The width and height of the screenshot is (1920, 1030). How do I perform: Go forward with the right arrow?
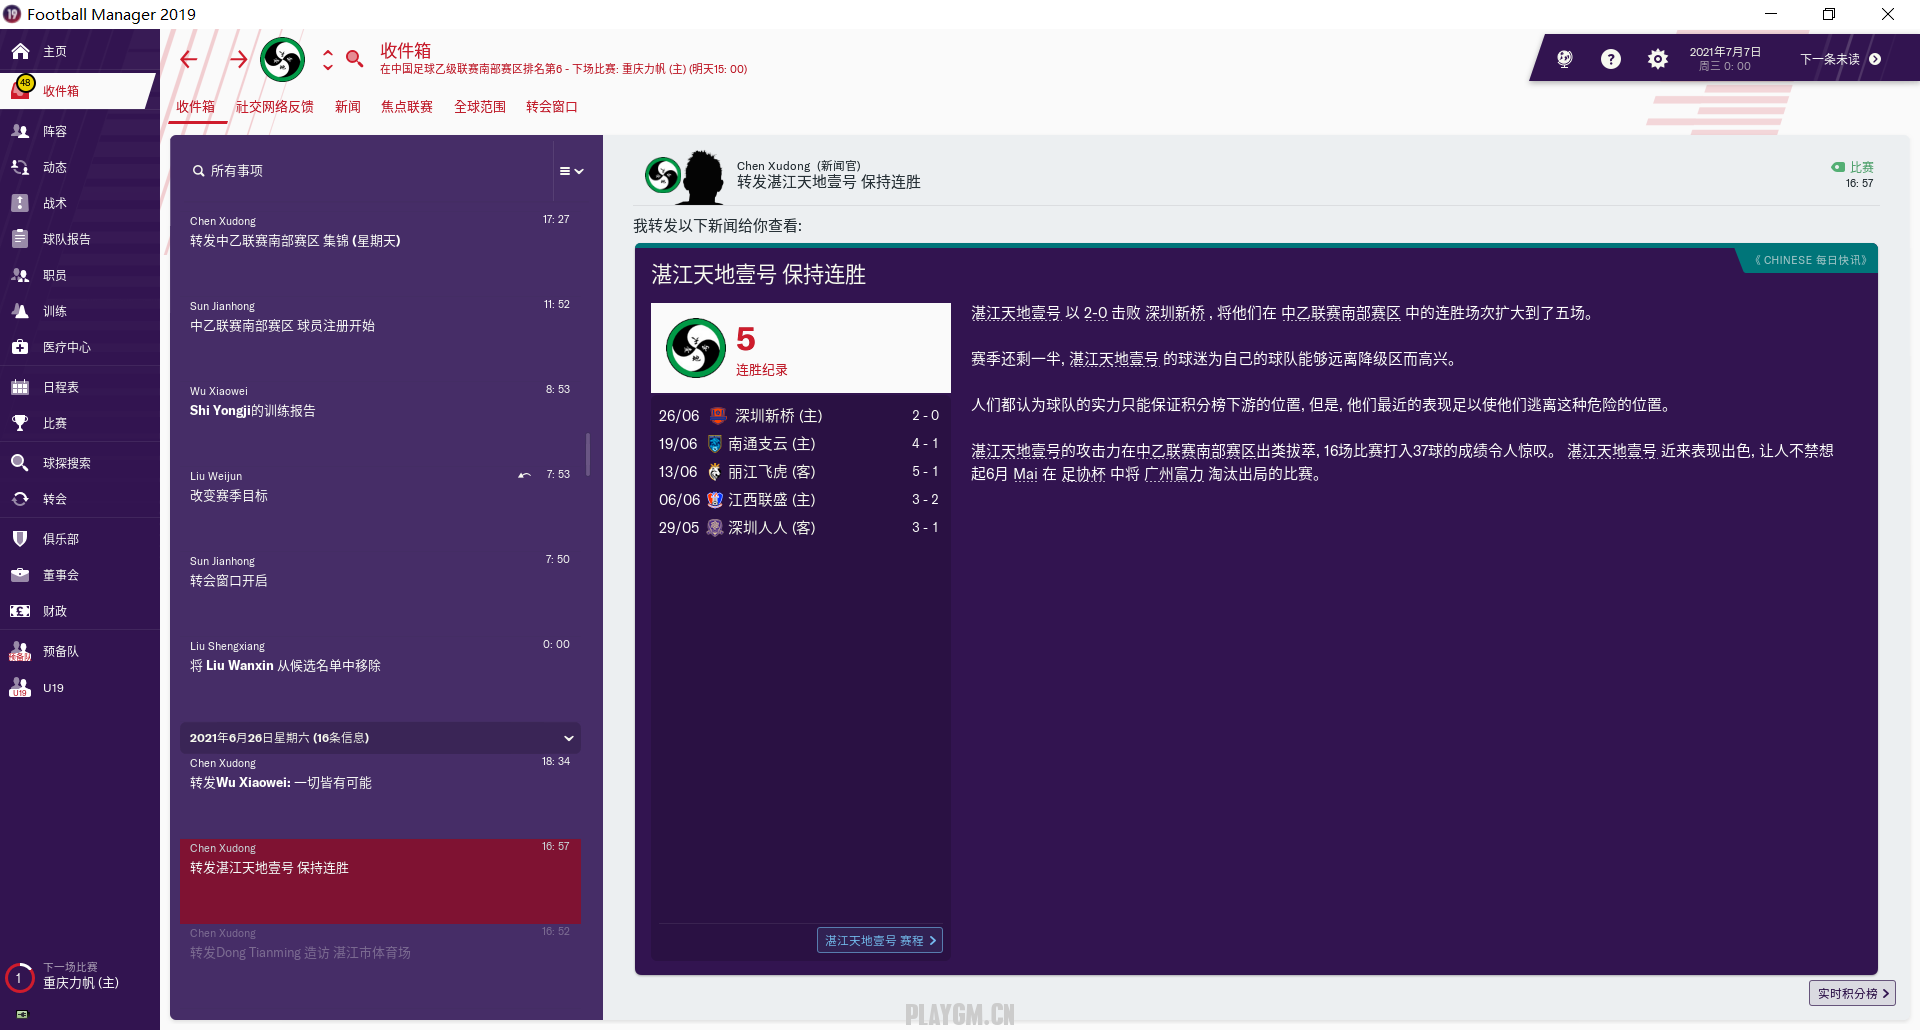(x=238, y=59)
